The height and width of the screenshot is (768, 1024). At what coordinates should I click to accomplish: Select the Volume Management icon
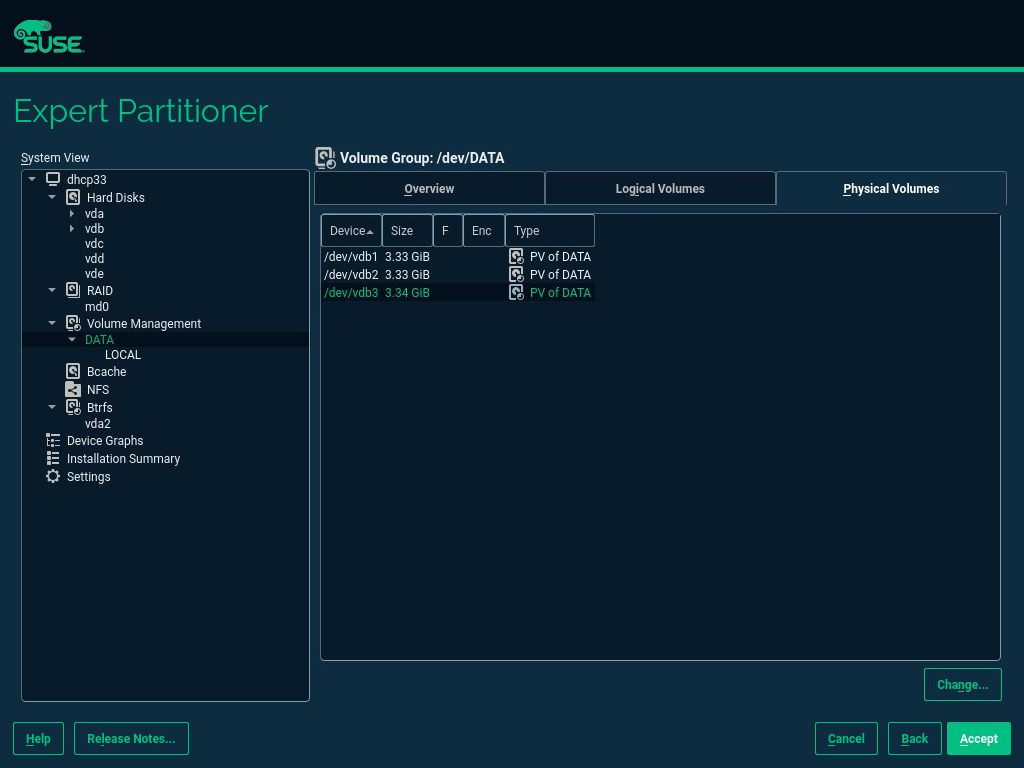pyautogui.click(x=73, y=323)
